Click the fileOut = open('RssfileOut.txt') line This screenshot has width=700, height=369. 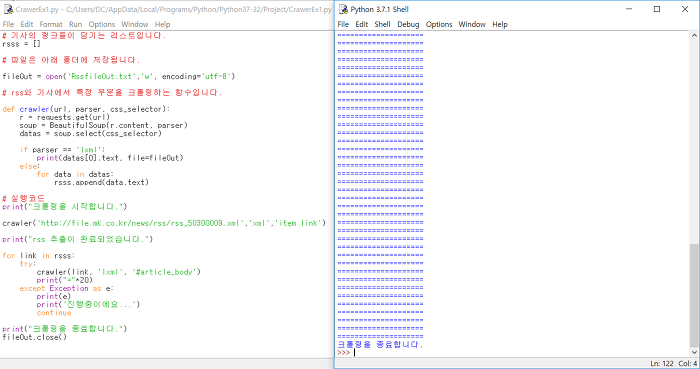tap(119, 76)
